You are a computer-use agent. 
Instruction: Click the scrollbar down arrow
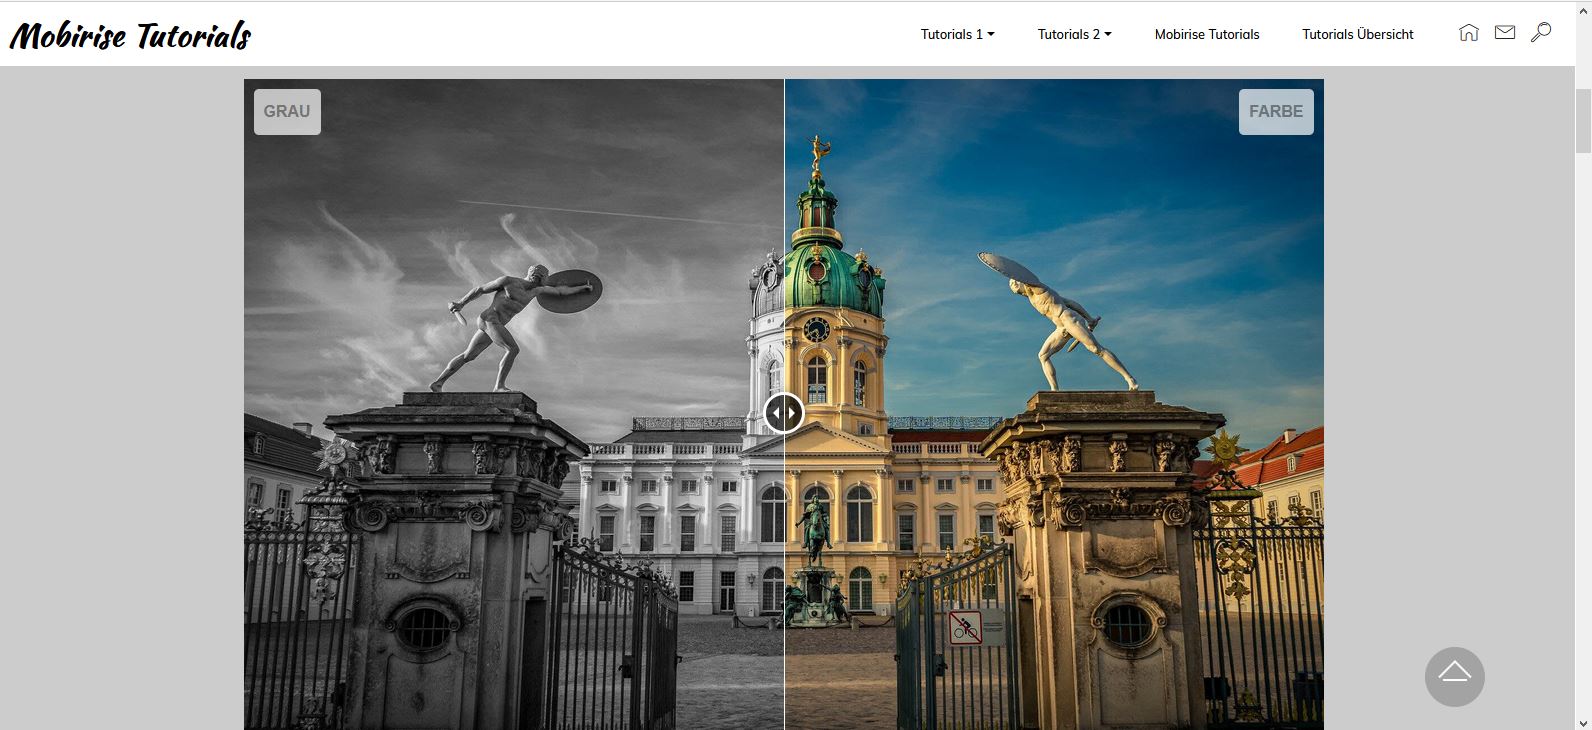coord(1583,721)
